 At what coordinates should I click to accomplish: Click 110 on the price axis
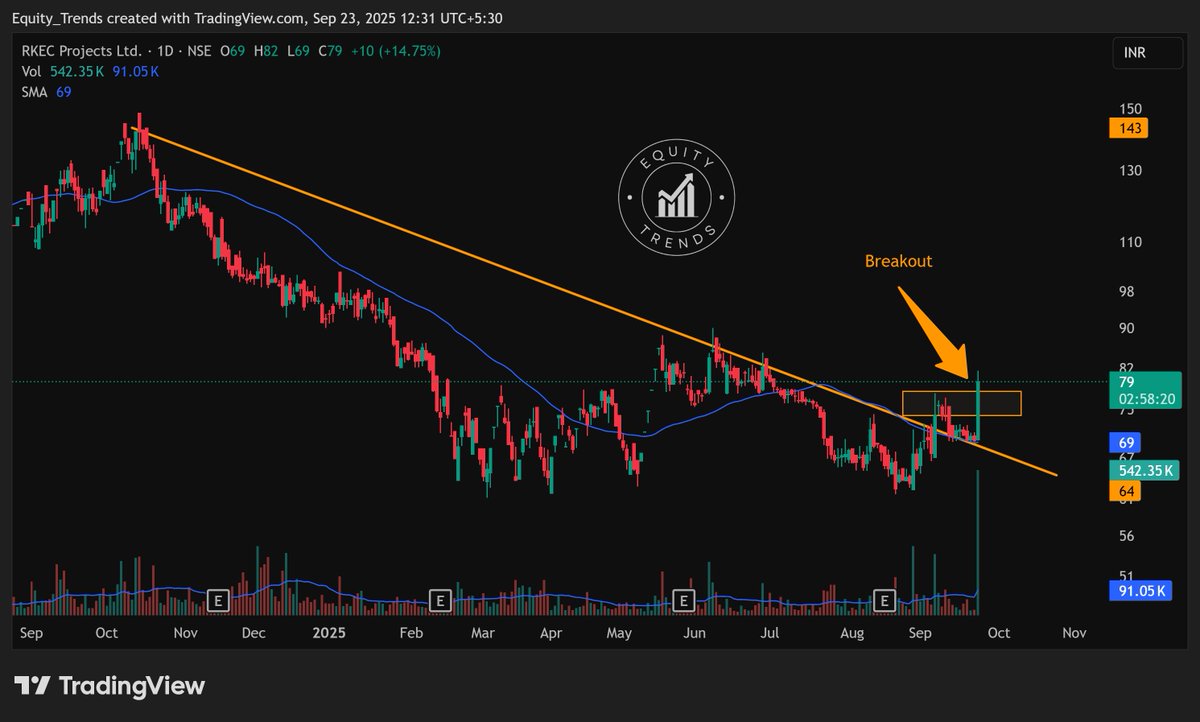(1131, 243)
